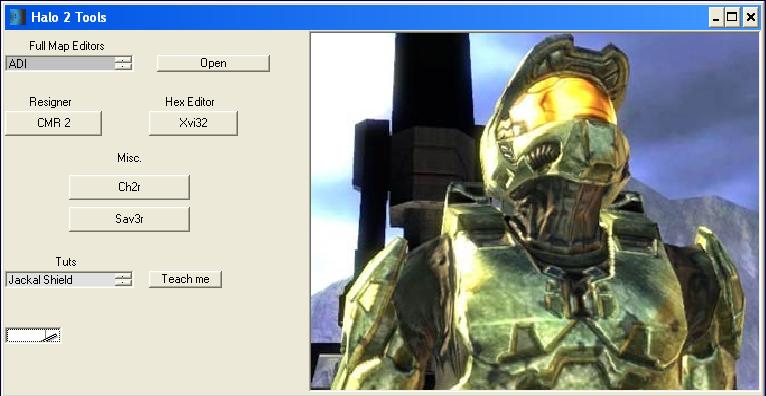This screenshot has width=766, height=396.
Task: Click the Halo 2 Tools title bar text
Action: (69, 18)
